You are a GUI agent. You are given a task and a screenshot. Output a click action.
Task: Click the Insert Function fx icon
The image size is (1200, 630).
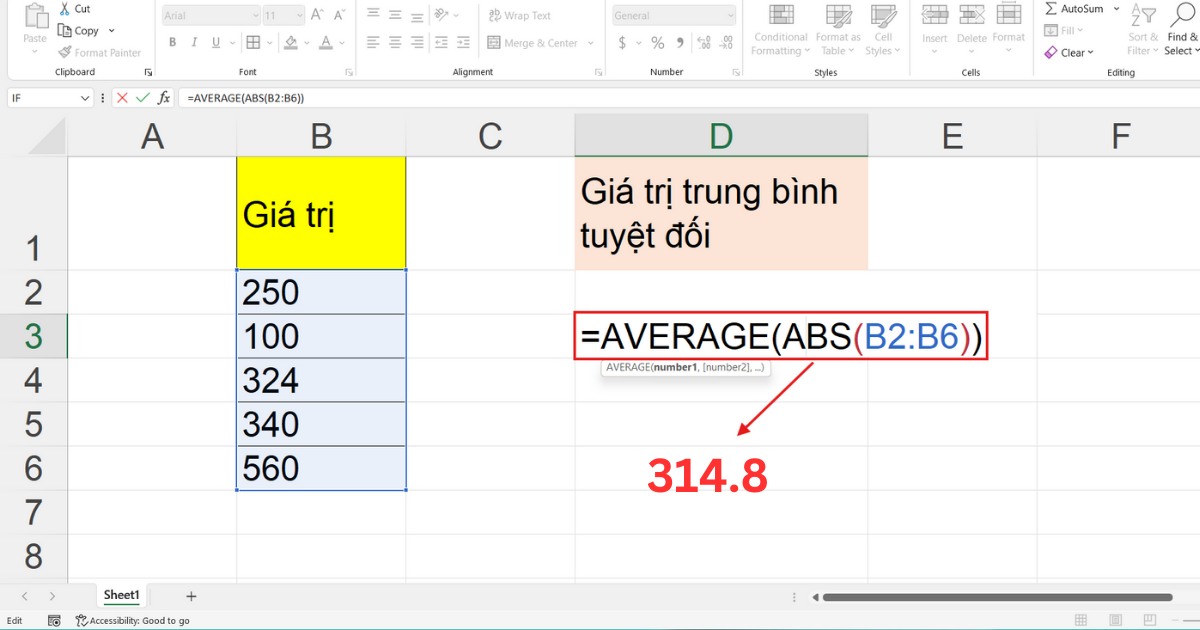tap(166, 97)
